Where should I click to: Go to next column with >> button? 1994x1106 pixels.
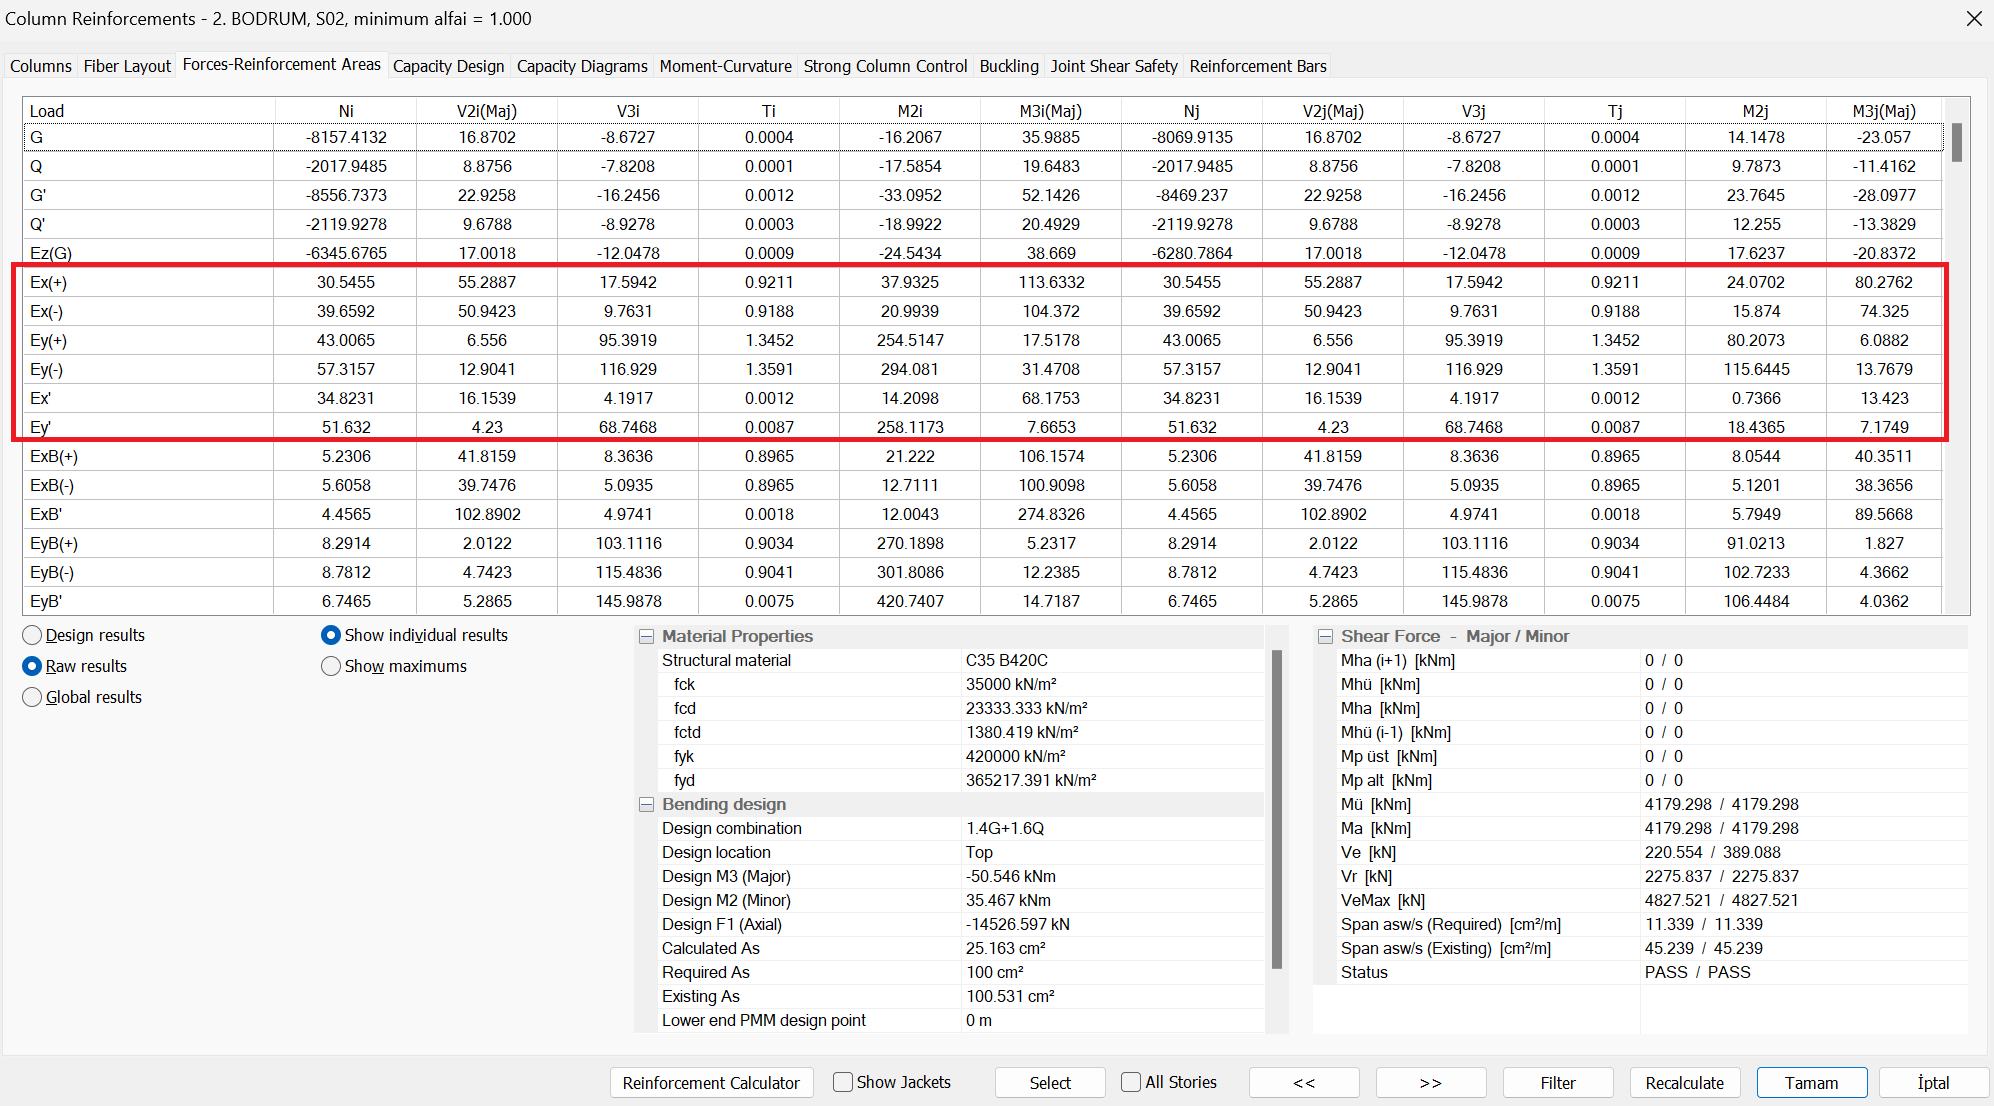point(1430,1083)
